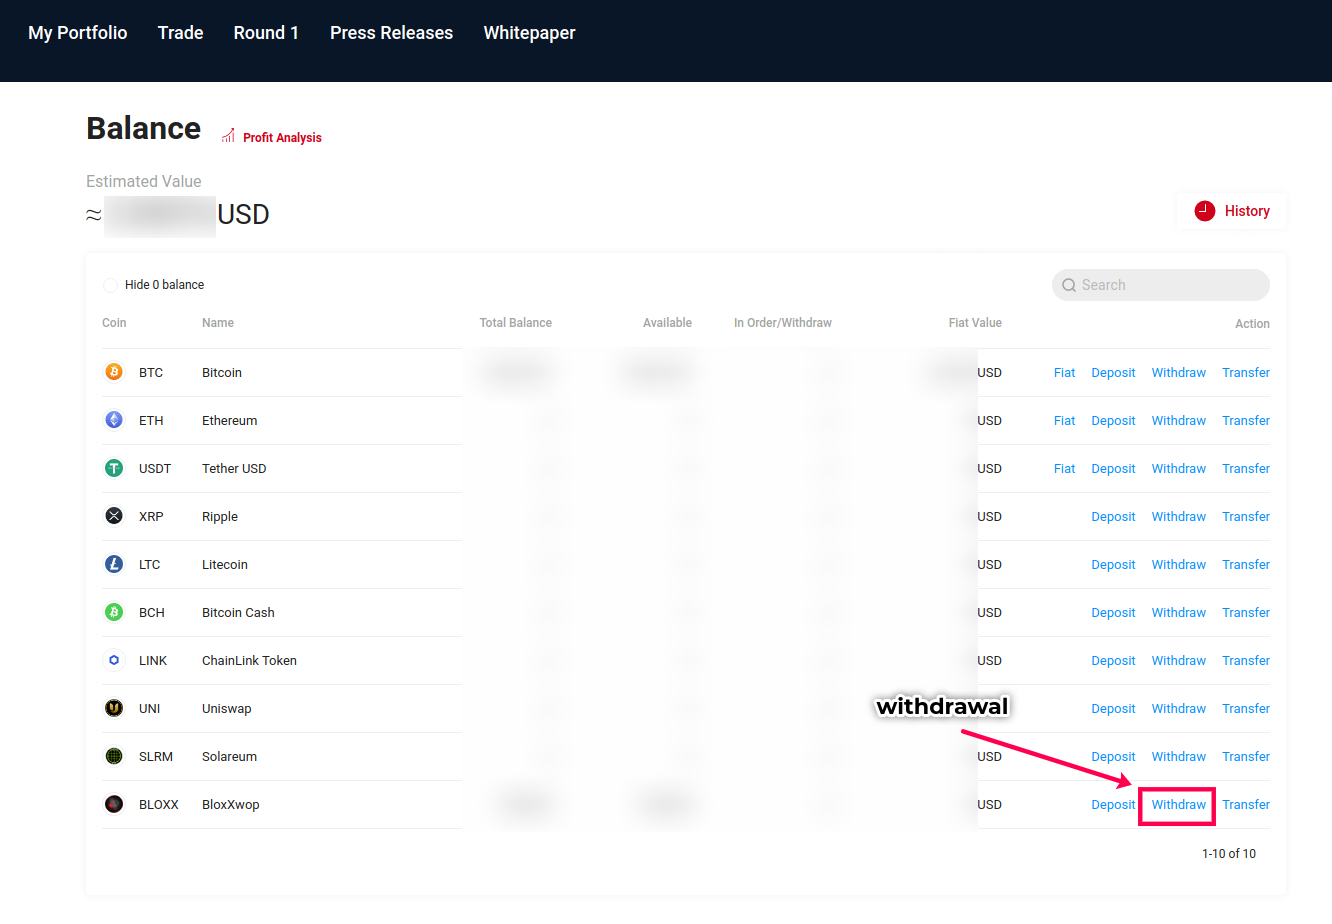Click the BloxXwop coin icon
1332x924 pixels.
coord(114,804)
